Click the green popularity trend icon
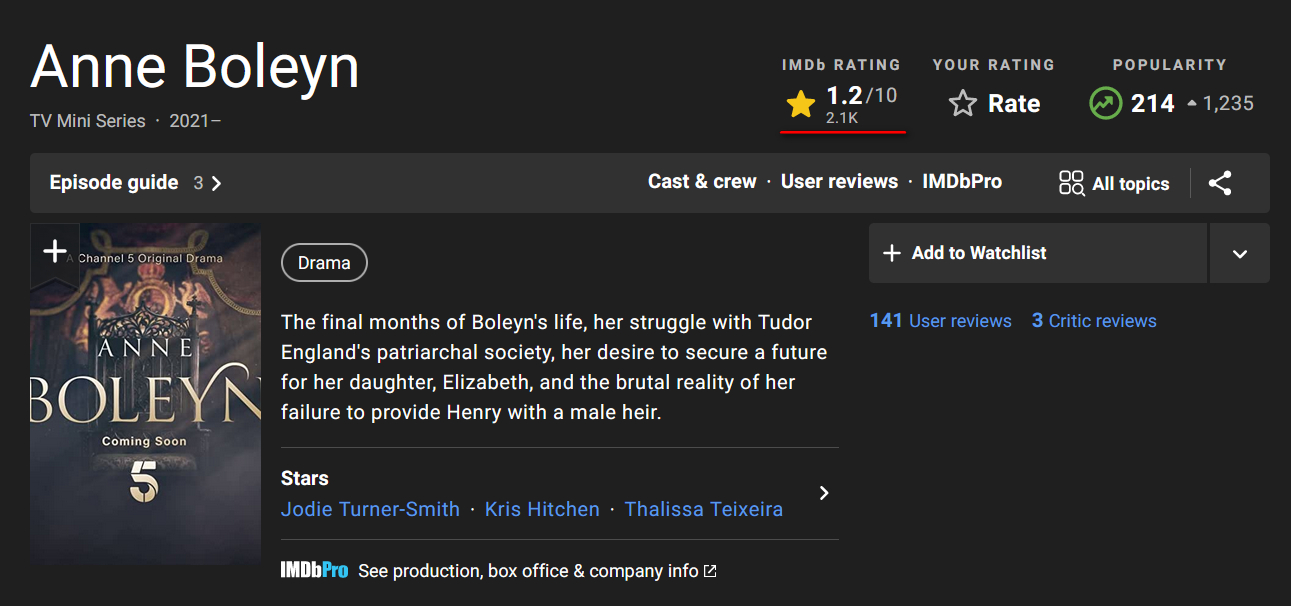Viewport: 1291px width, 606px height. (1105, 103)
